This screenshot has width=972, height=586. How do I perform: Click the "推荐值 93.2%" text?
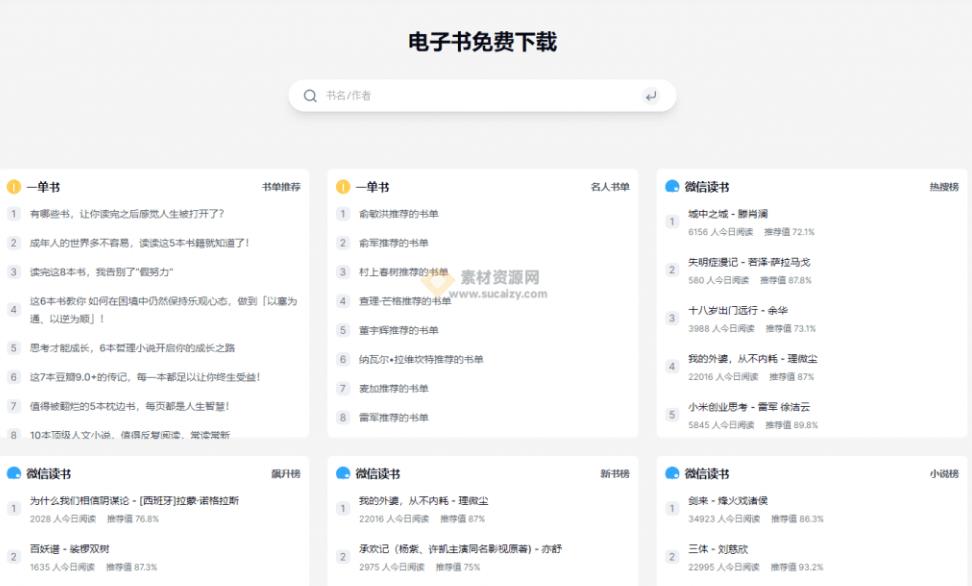[797, 567]
